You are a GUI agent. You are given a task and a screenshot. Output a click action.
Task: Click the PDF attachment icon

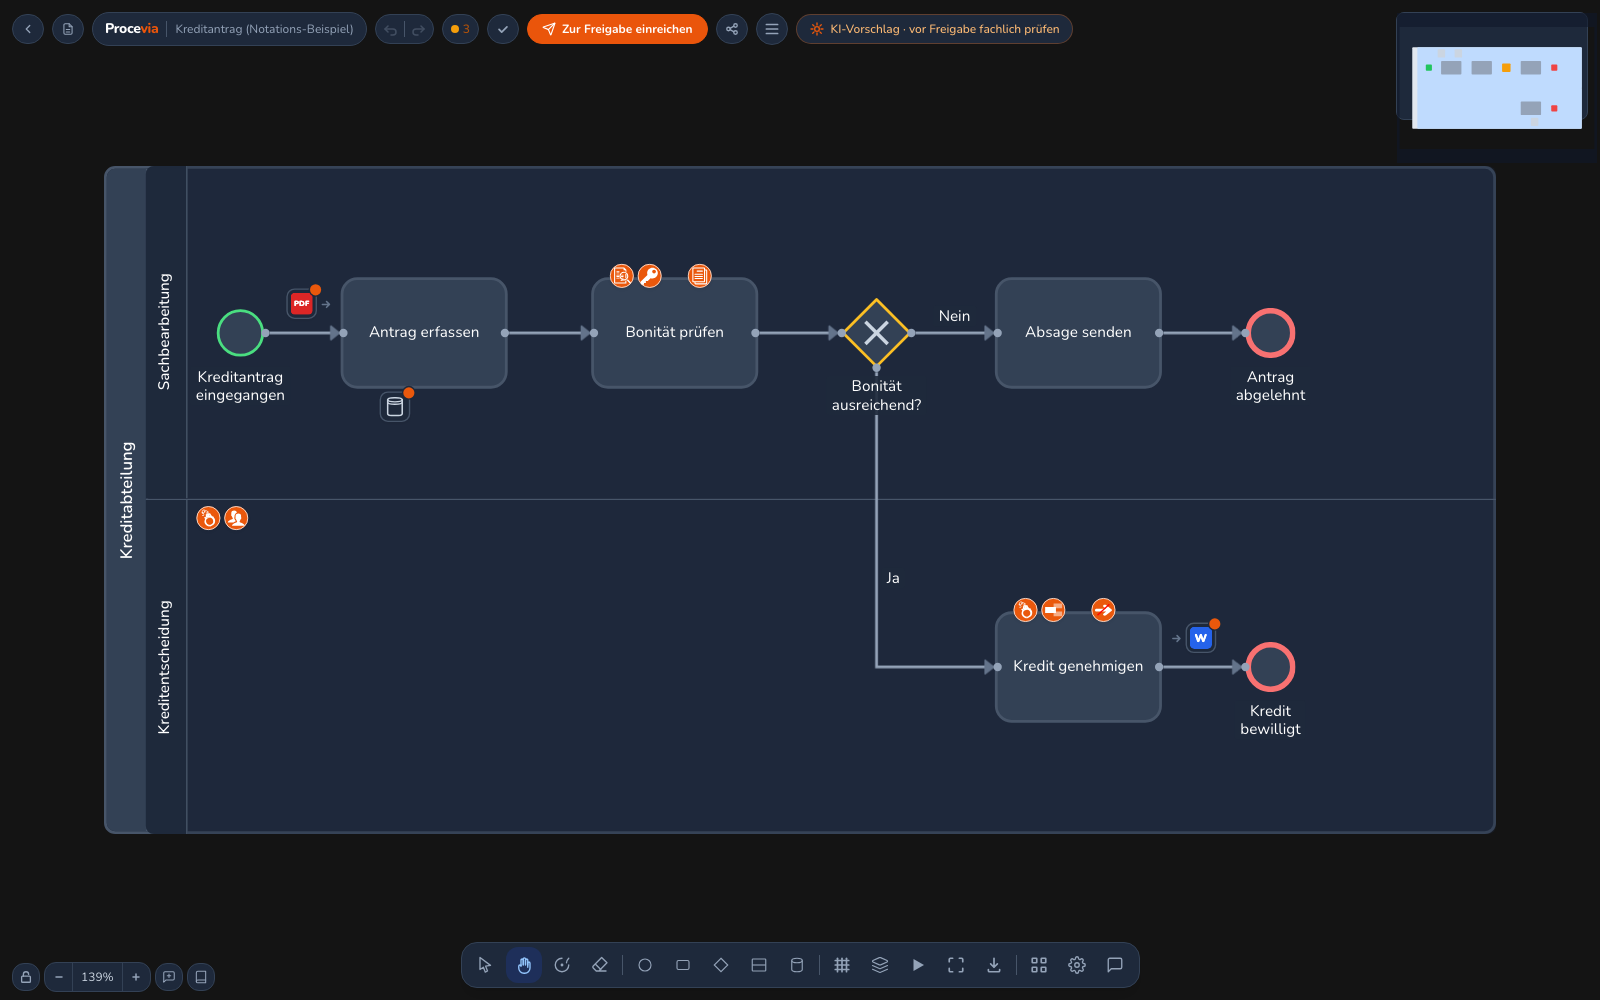tap(302, 303)
